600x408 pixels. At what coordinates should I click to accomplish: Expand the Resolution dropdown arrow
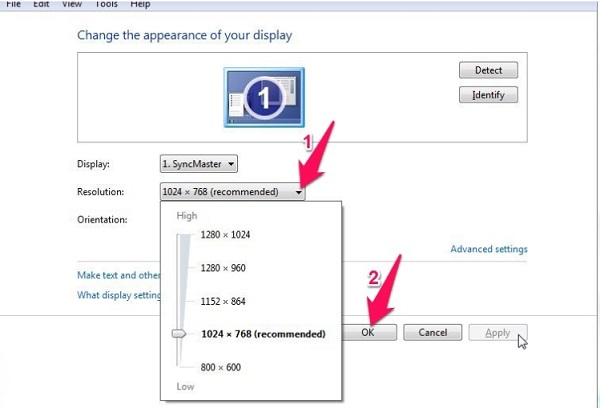click(298, 192)
